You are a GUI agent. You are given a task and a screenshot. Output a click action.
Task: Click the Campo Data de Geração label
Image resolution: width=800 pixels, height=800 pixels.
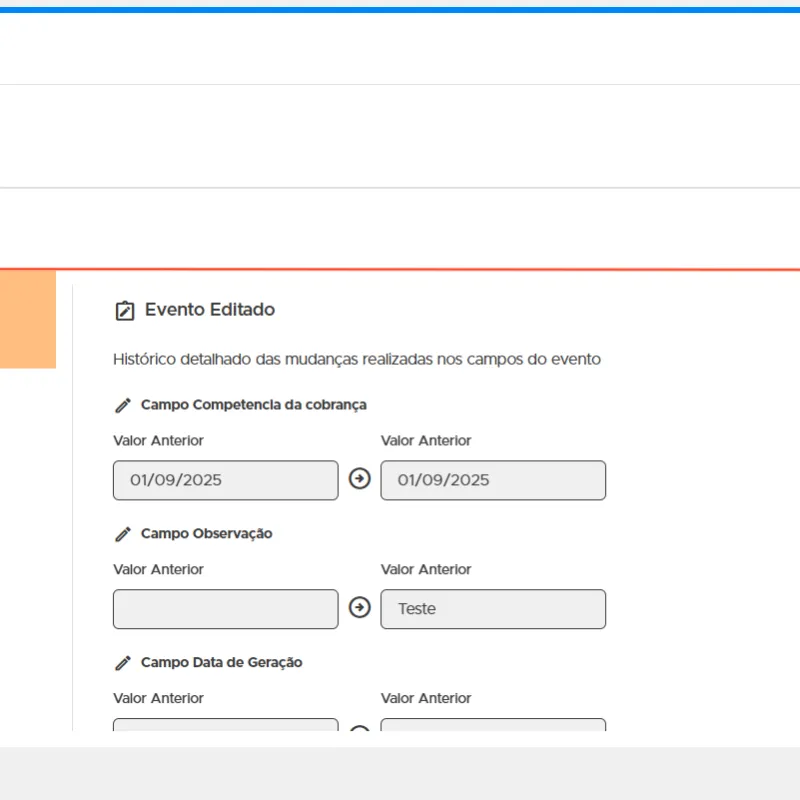[x=221, y=663]
